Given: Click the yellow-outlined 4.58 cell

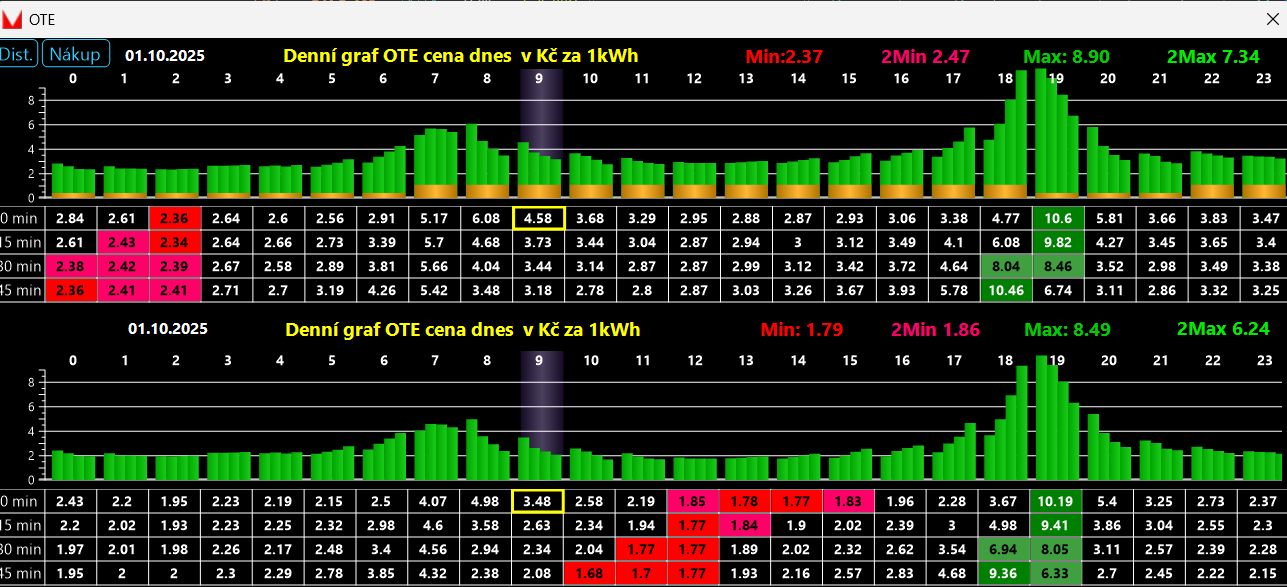Looking at the screenshot, I should click(539, 218).
